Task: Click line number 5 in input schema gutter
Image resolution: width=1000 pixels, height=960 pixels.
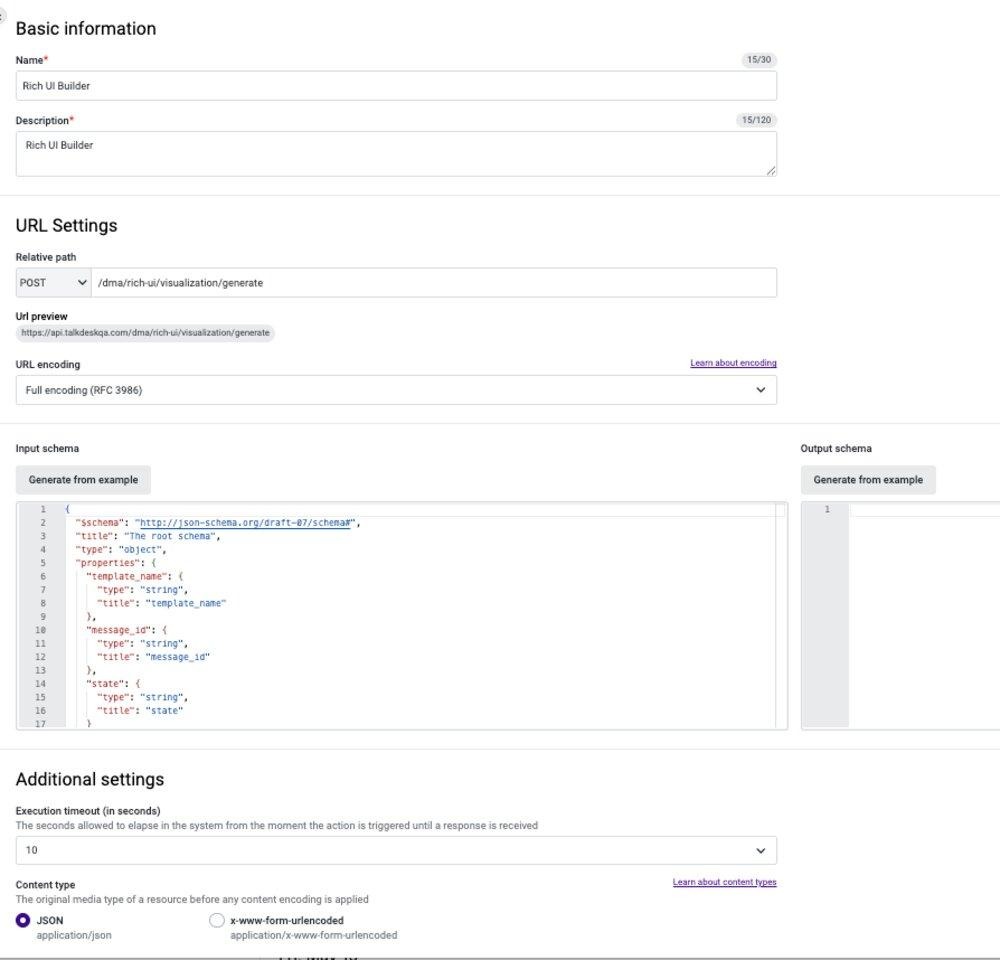Action: tap(43, 563)
